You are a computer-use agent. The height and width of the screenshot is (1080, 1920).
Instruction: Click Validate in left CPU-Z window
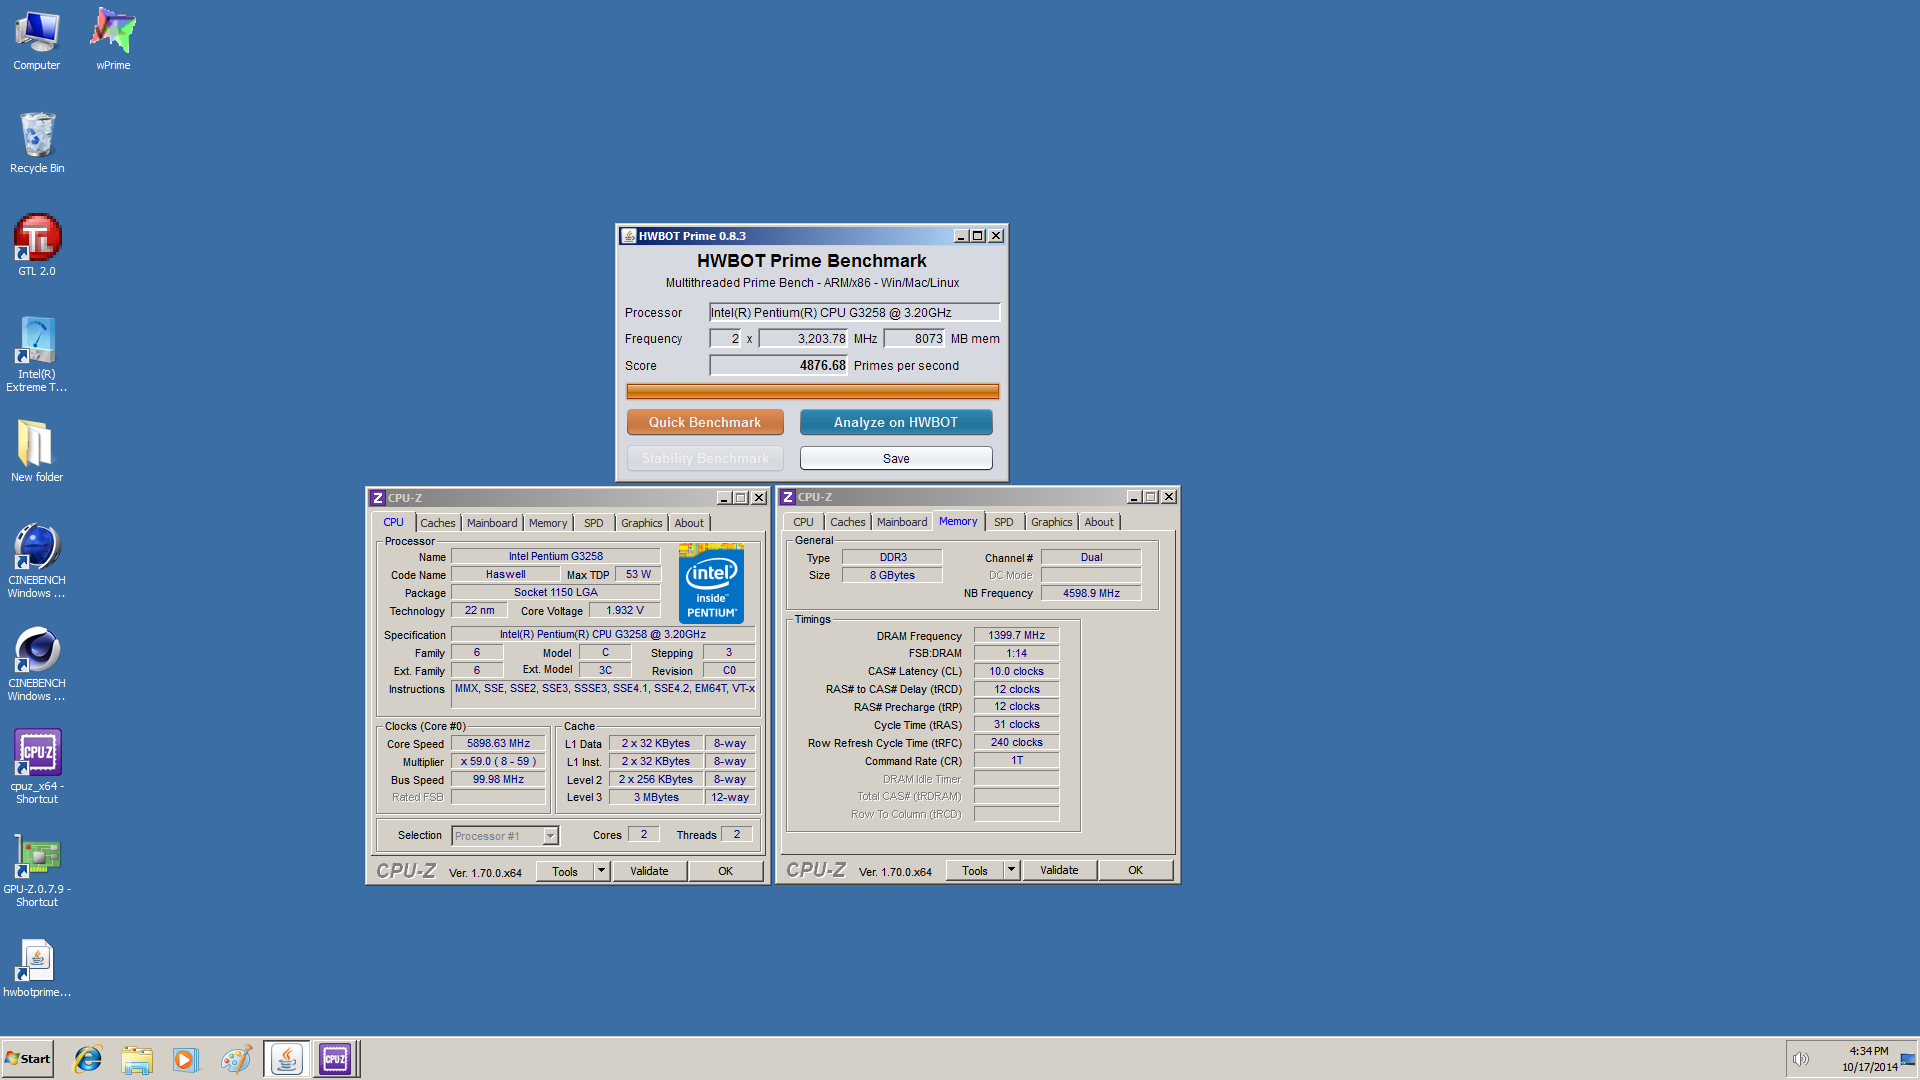[649, 871]
